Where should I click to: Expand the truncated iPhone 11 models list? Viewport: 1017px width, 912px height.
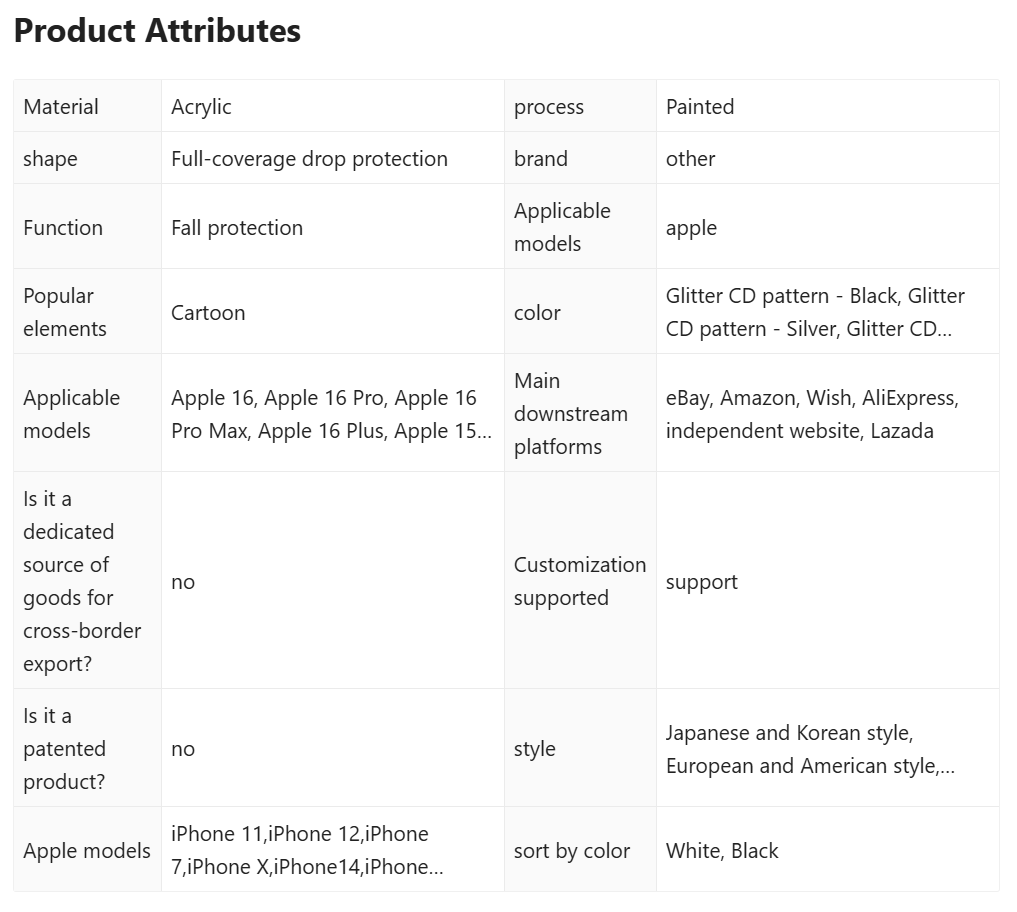pos(307,850)
